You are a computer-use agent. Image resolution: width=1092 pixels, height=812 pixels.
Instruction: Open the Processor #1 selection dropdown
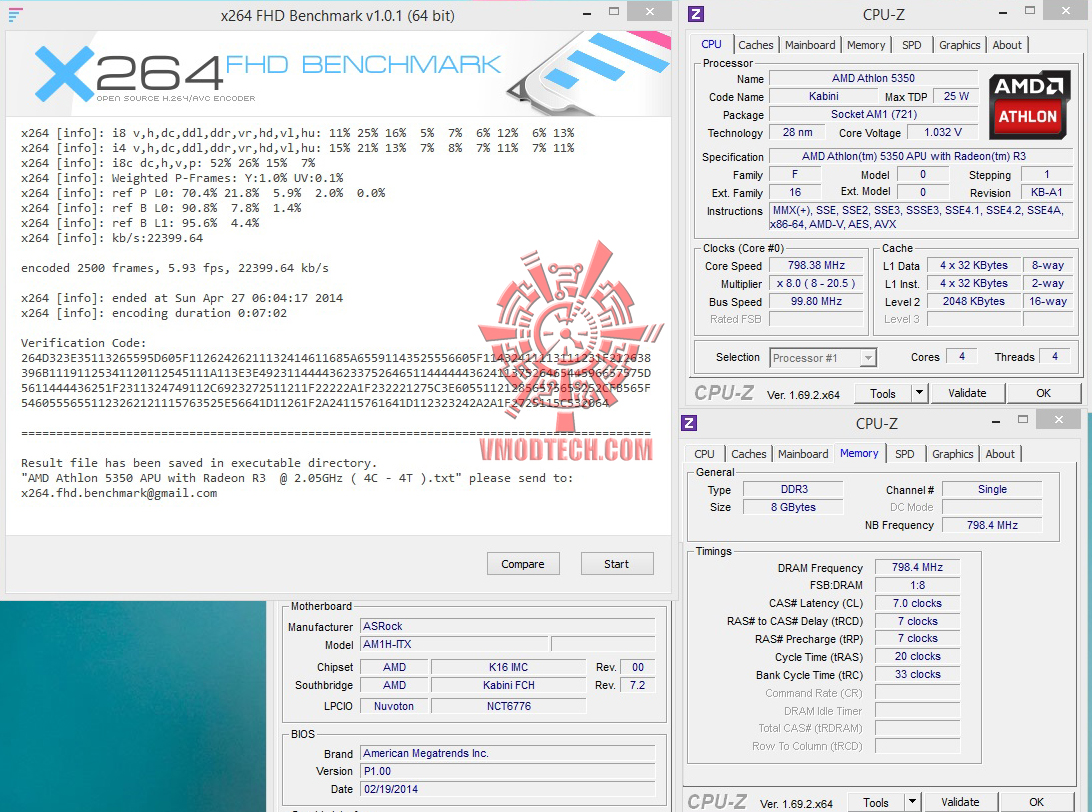click(x=822, y=358)
